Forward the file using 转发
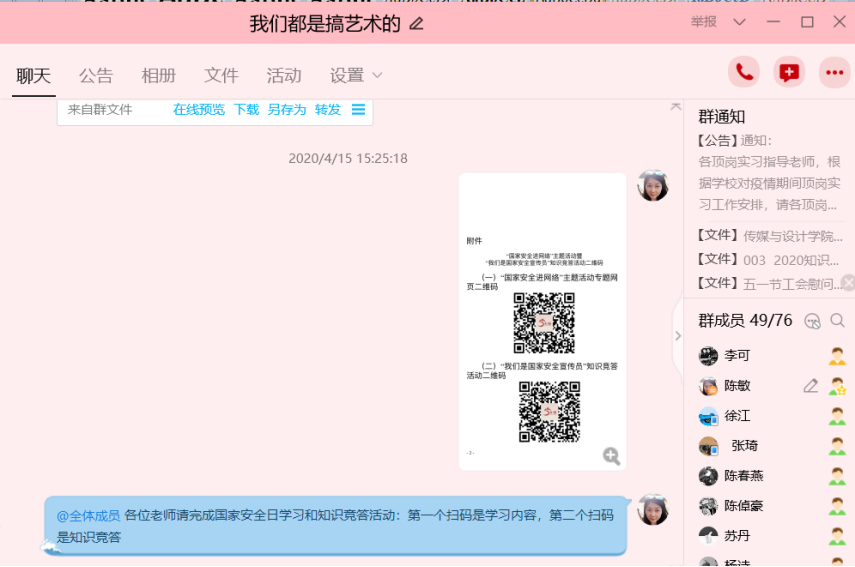Viewport: 855px width, 567px height. coord(328,110)
